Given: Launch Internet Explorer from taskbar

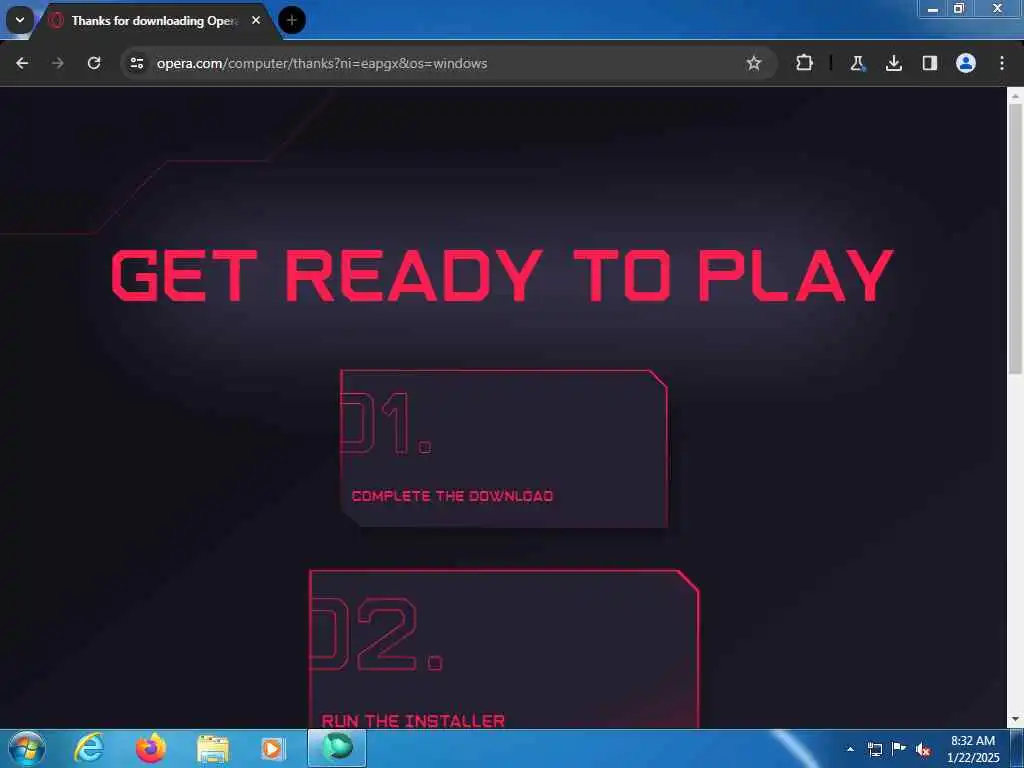Looking at the screenshot, I should (89, 748).
